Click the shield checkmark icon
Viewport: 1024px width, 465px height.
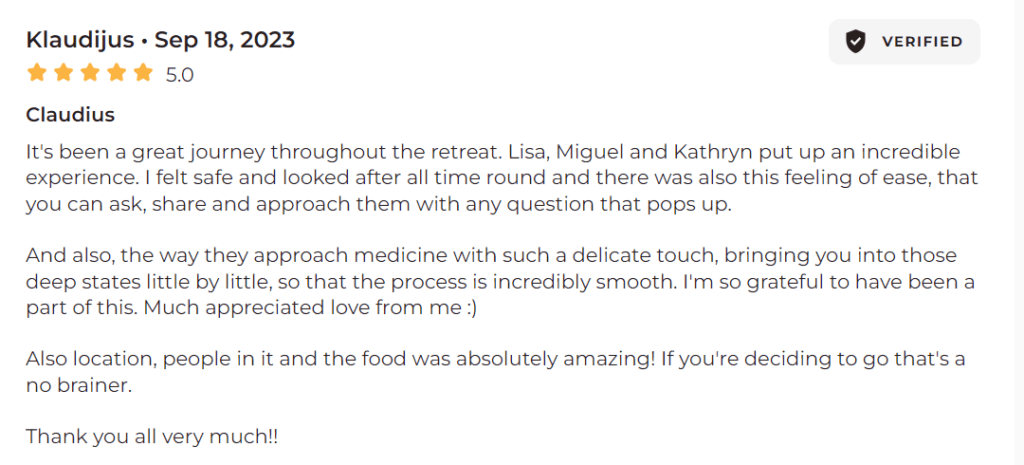(x=855, y=41)
